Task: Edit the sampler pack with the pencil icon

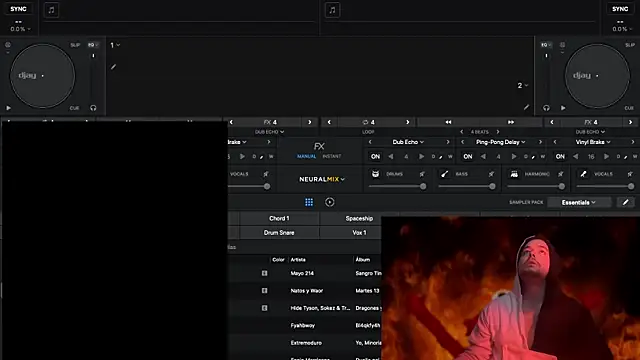Action: pyautogui.click(x=625, y=202)
